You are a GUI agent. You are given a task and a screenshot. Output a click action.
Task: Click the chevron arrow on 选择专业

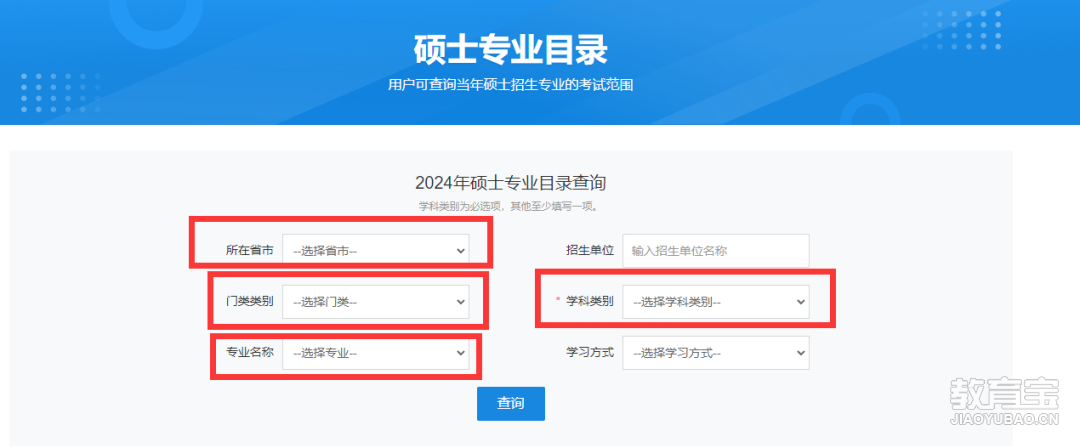[x=461, y=353]
